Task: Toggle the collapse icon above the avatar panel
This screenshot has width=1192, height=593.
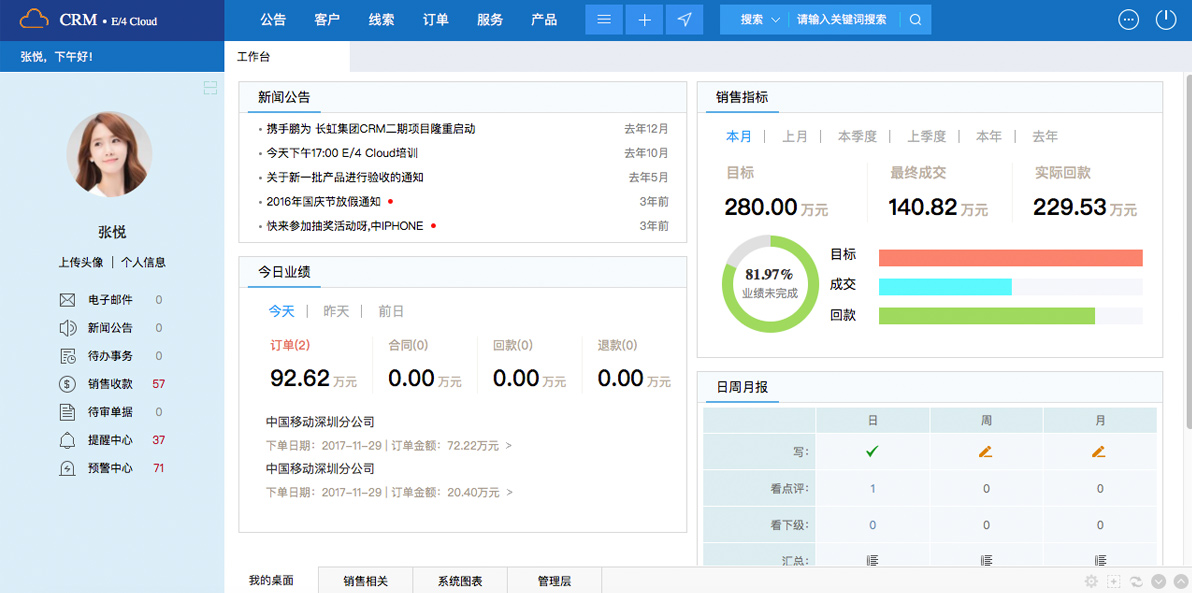Action: point(210,88)
